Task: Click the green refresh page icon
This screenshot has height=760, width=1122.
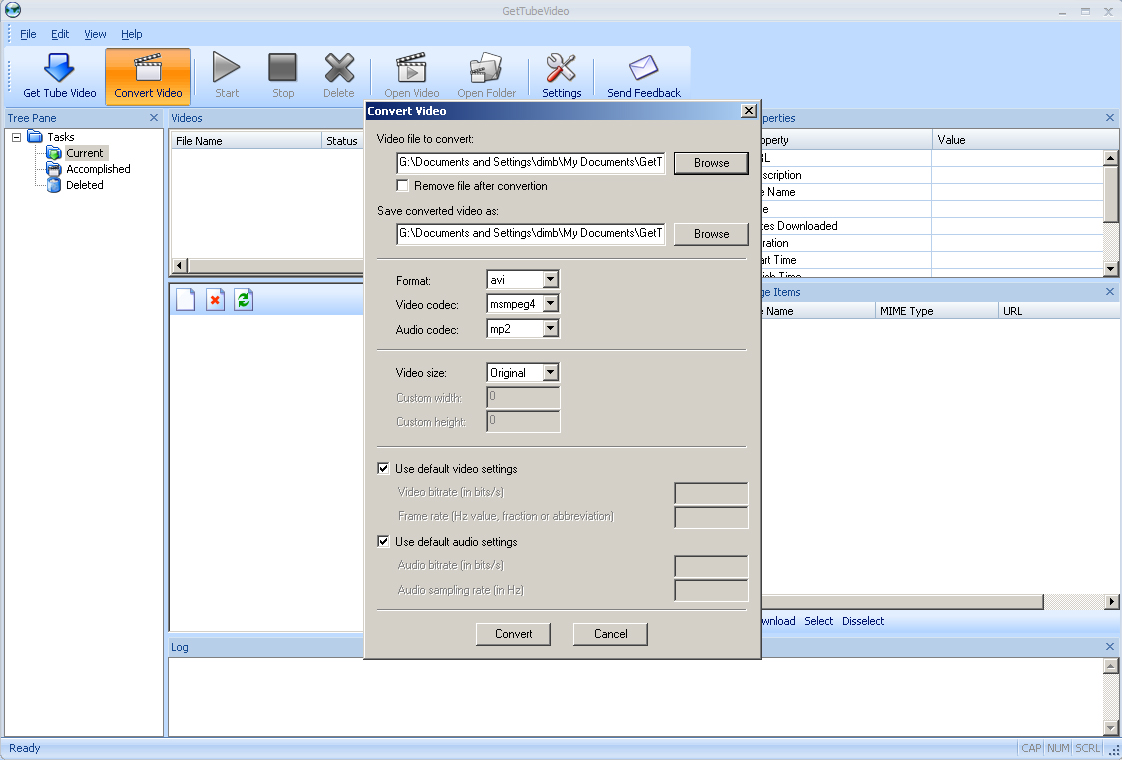Action: [x=243, y=300]
